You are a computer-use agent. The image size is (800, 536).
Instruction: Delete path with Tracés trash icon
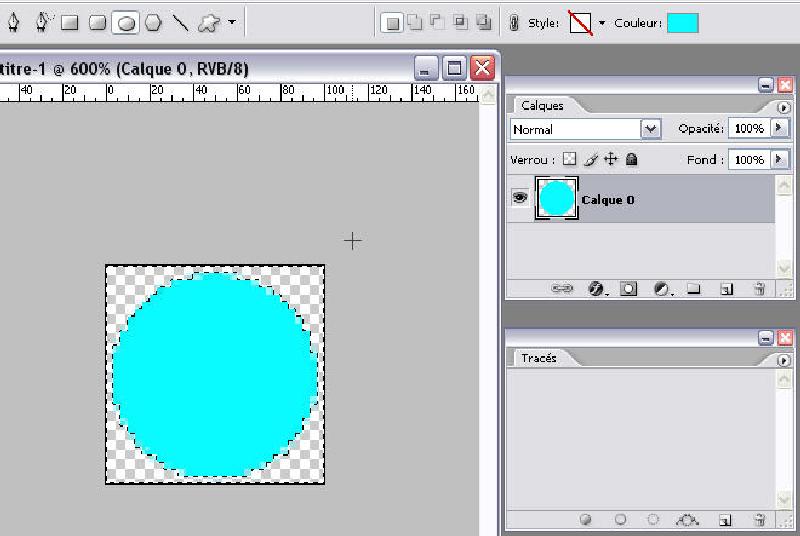tap(759, 520)
